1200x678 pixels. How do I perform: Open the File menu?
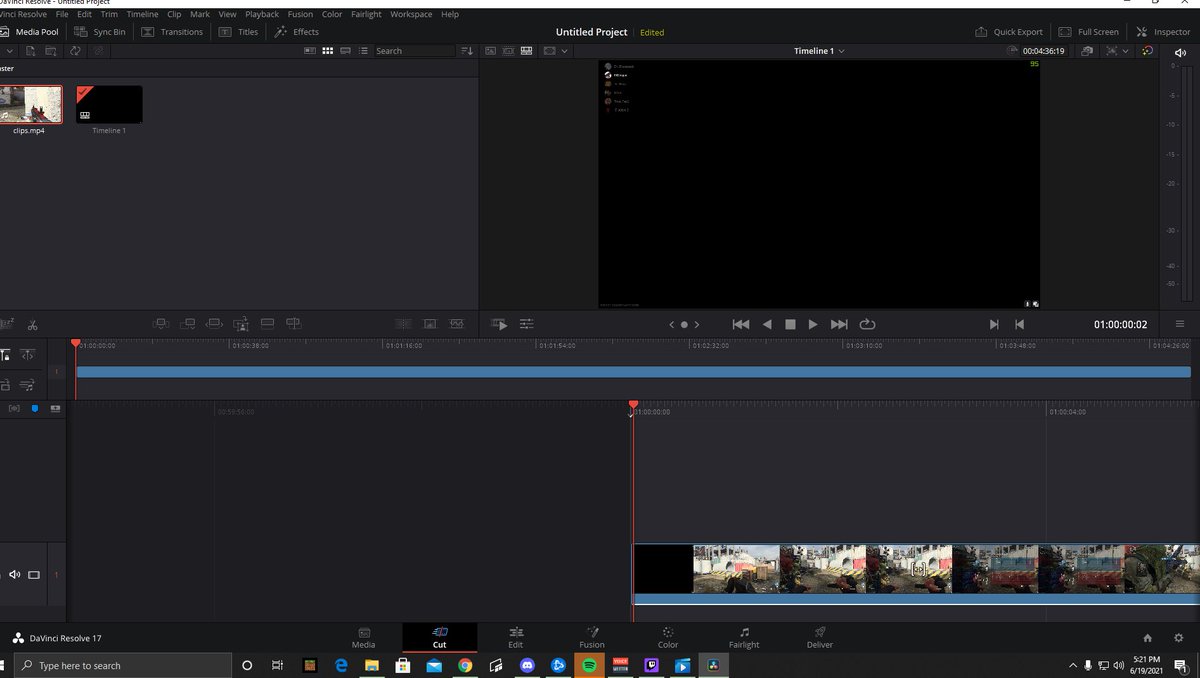point(62,14)
